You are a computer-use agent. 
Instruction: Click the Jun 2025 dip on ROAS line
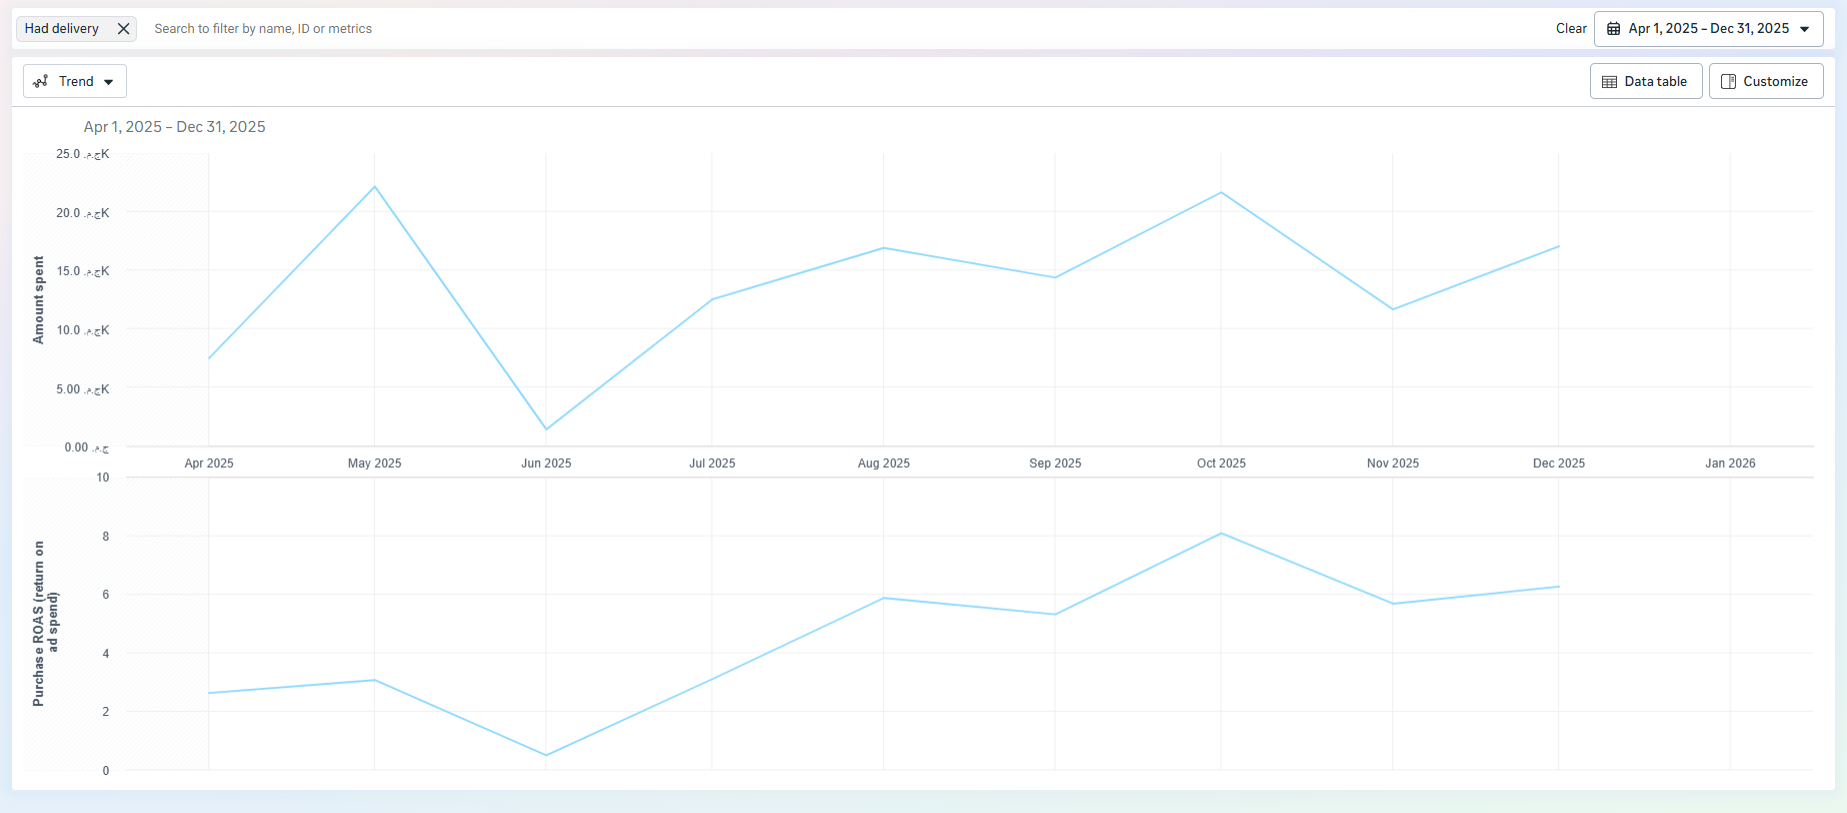(546, 755)
